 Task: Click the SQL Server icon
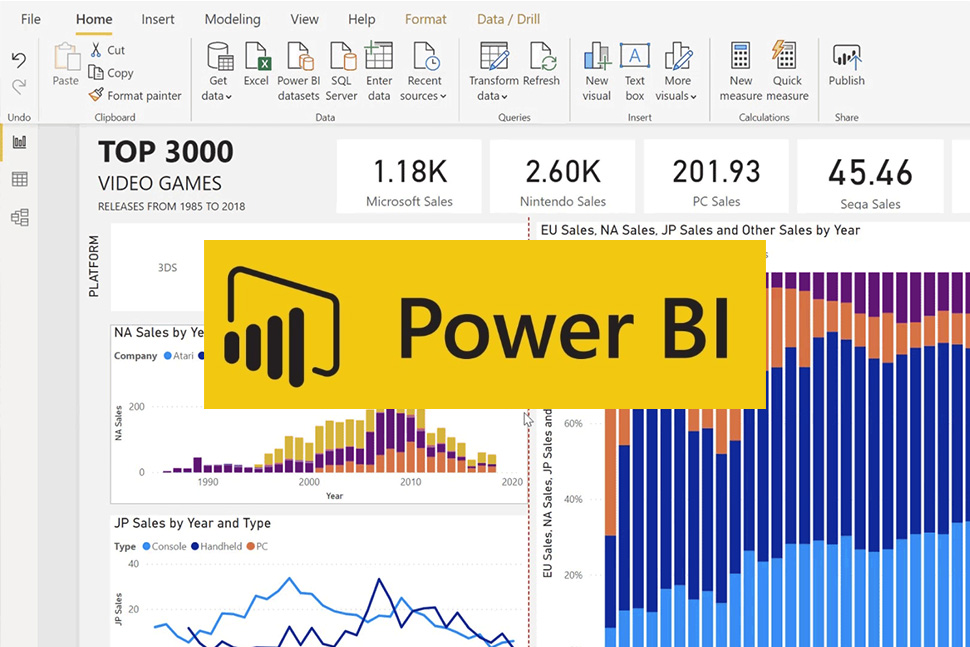[x=341, y=57]
